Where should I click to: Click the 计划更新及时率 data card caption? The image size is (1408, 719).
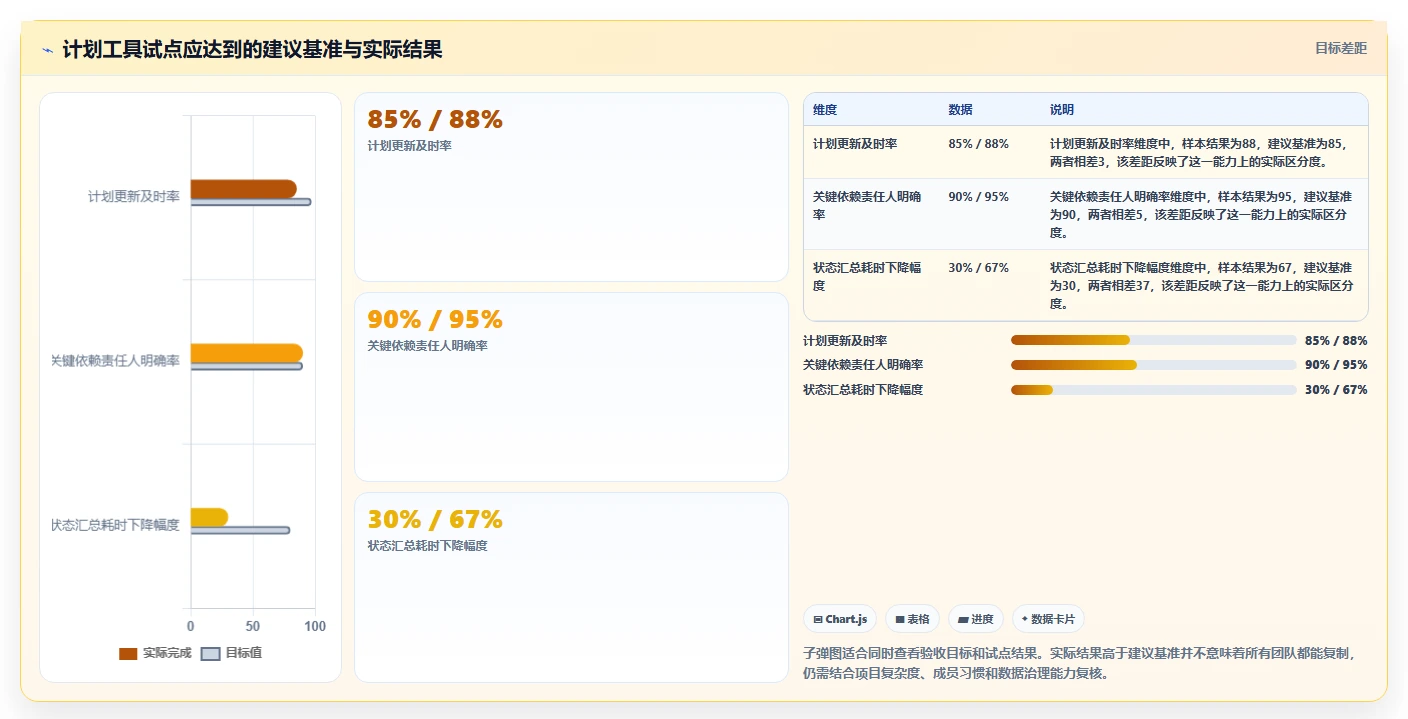click(x=409, y=146)
